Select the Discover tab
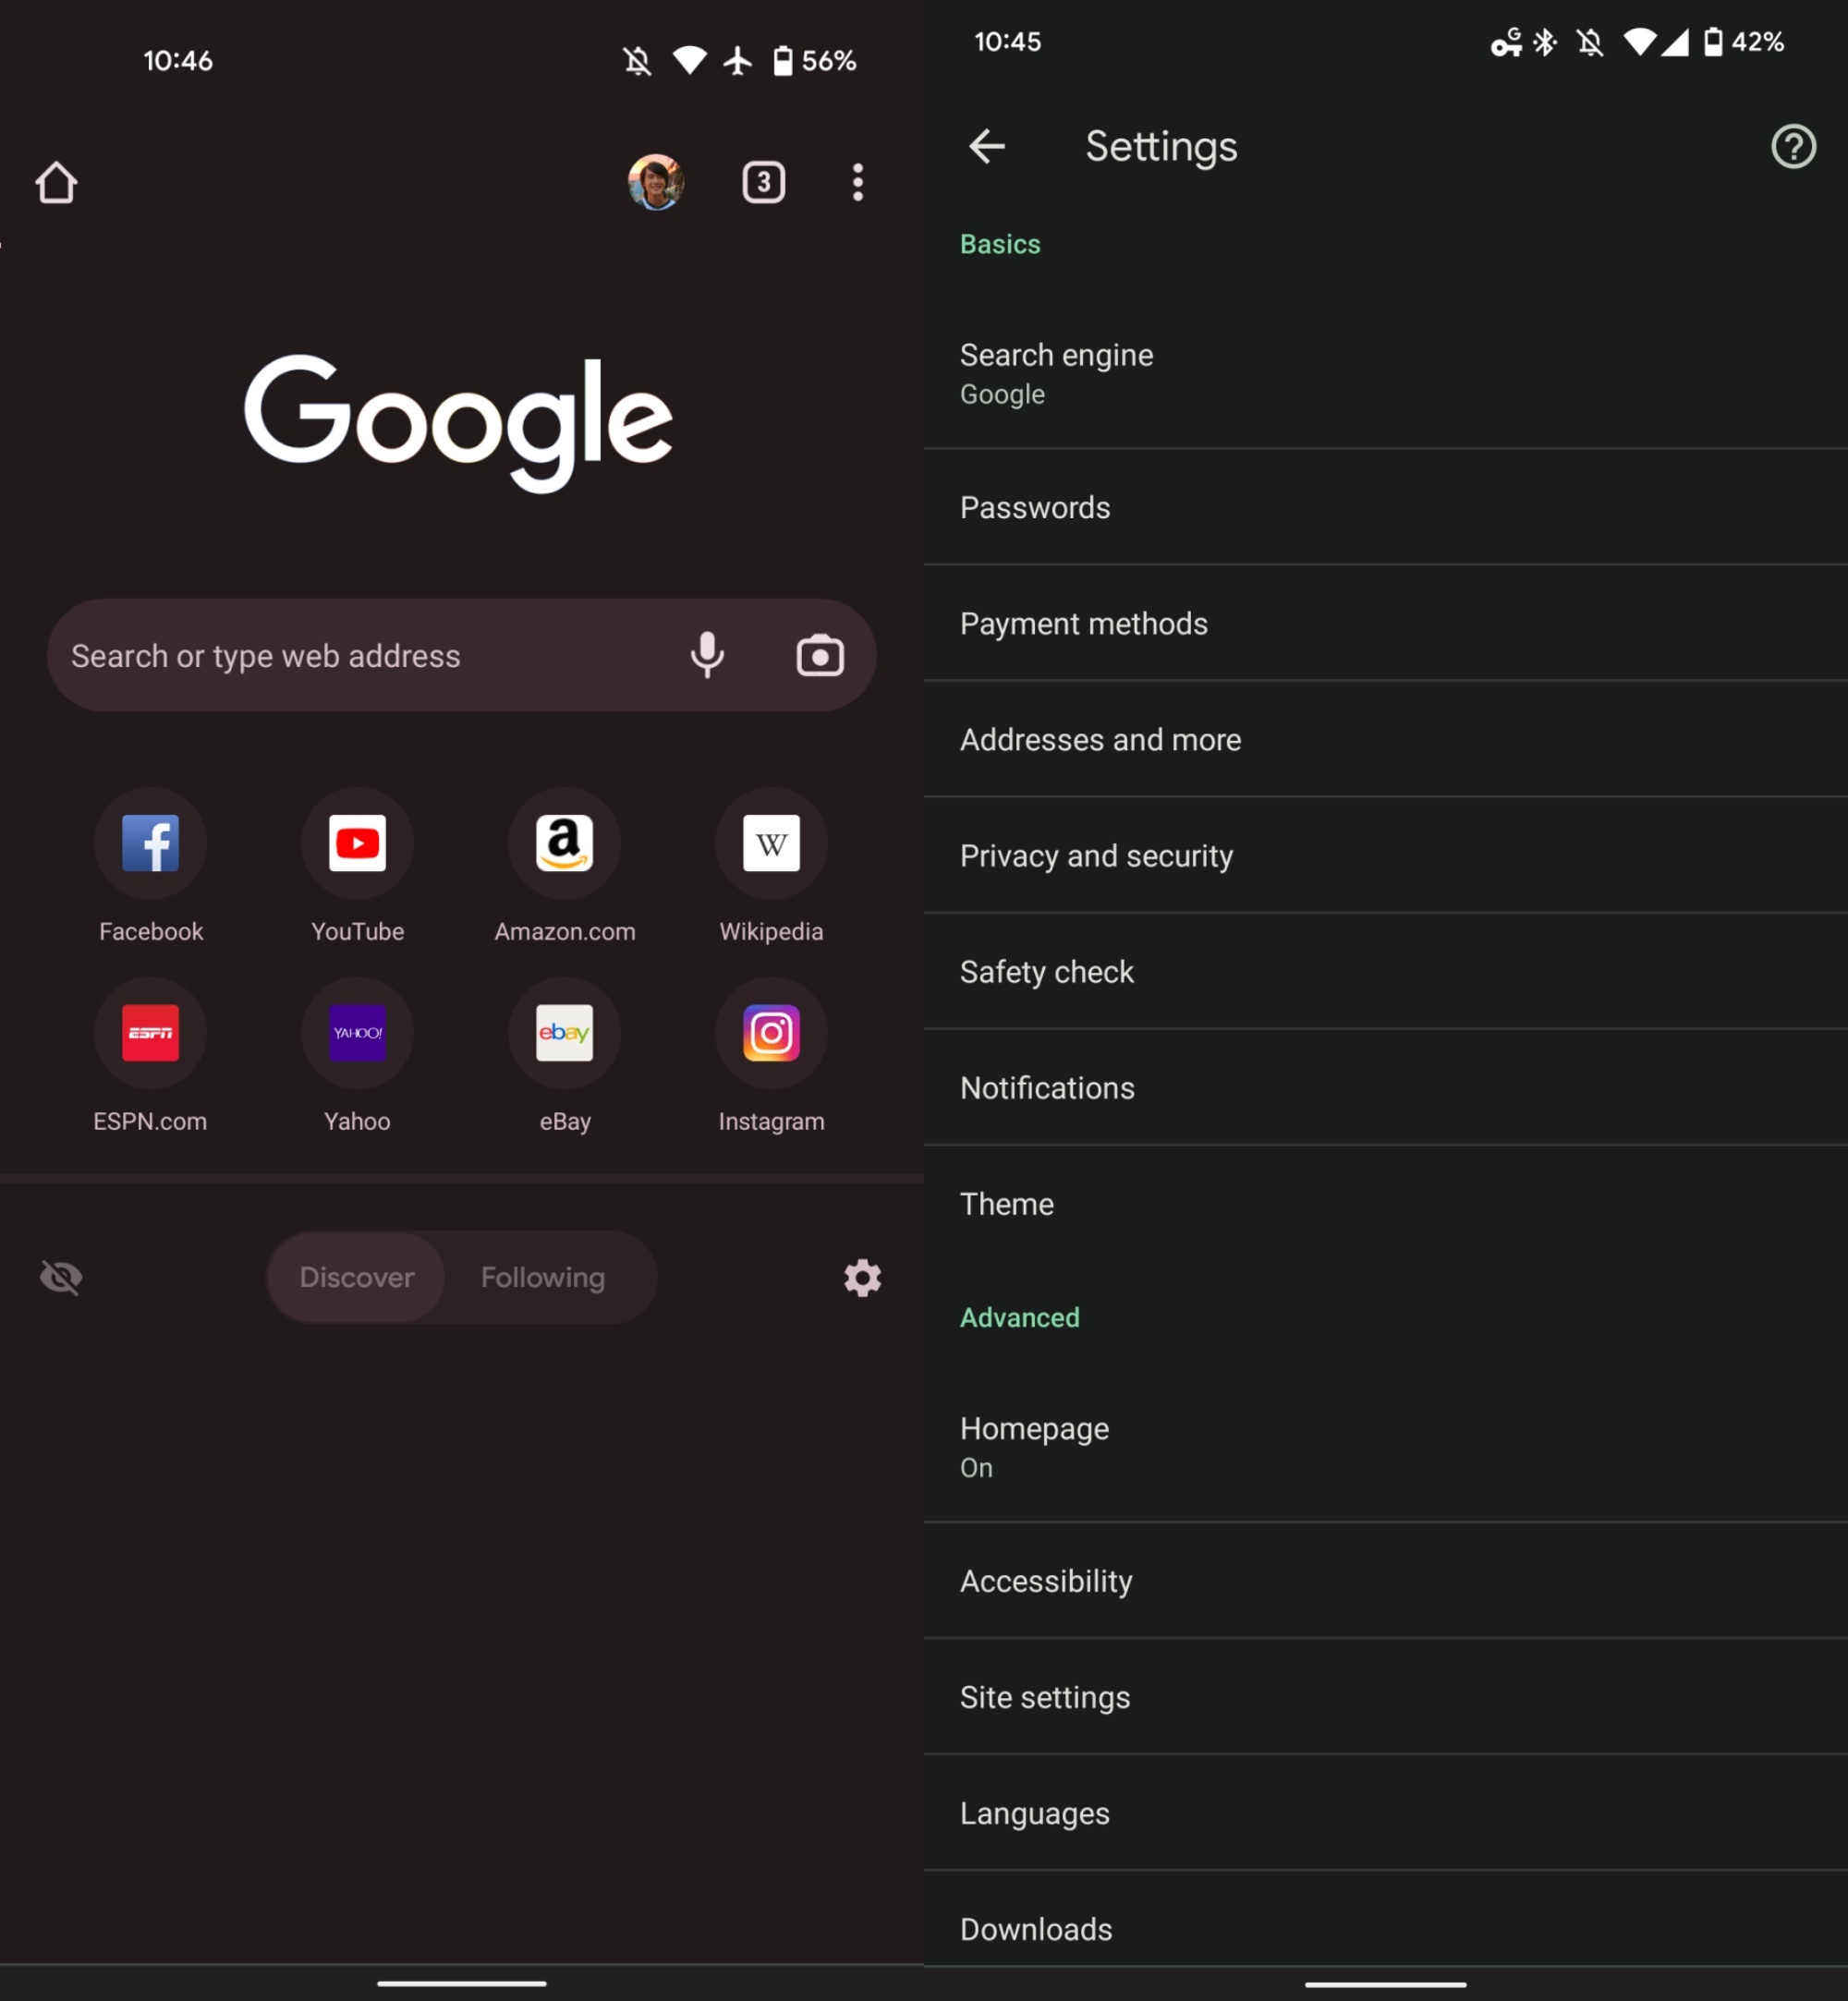Viewport: 1848px width, 2001px height. pyautogui.click(x=356, y=1276)
